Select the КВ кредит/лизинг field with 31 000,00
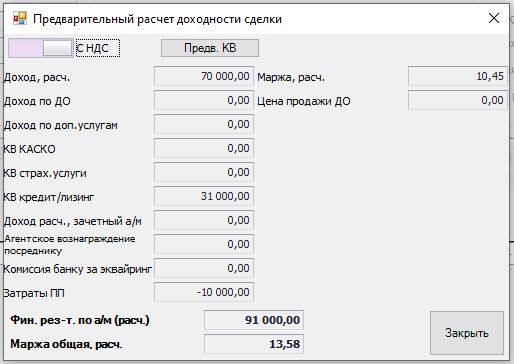The height and width of the screenshot is (364, 514). coord(204,196)
